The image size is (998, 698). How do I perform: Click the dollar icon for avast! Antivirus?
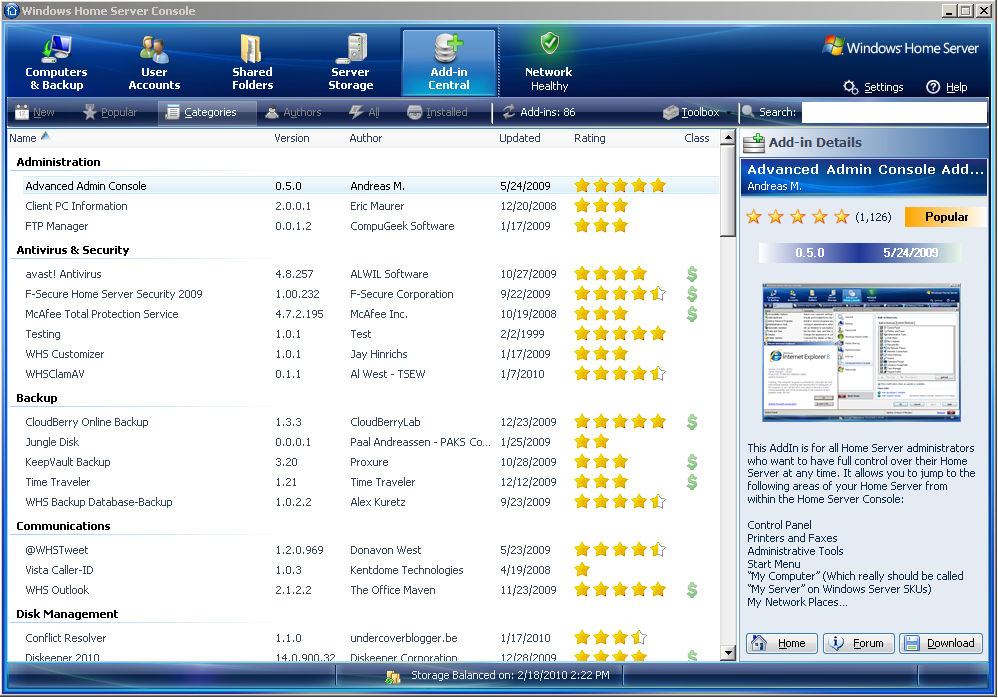tap(692, 274)
